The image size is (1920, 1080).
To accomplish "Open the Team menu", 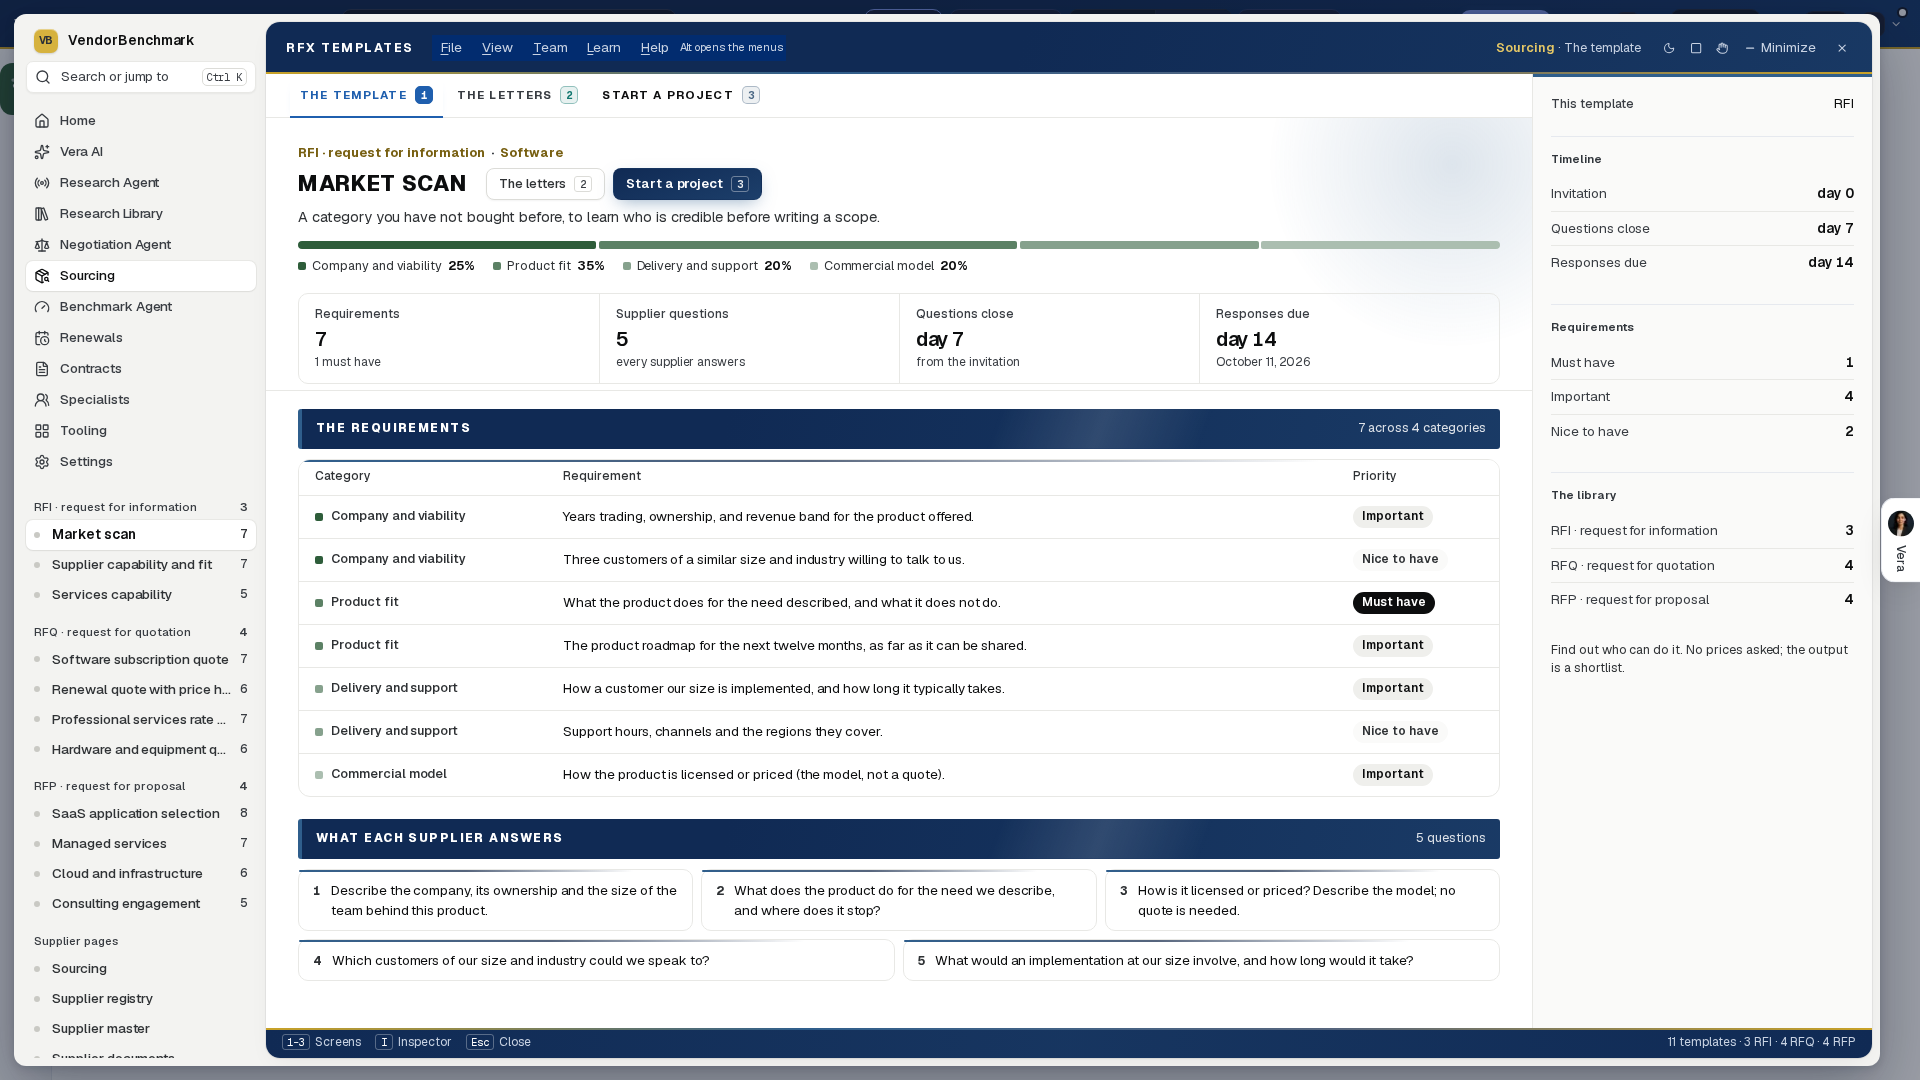I will (x=550, y=48).
